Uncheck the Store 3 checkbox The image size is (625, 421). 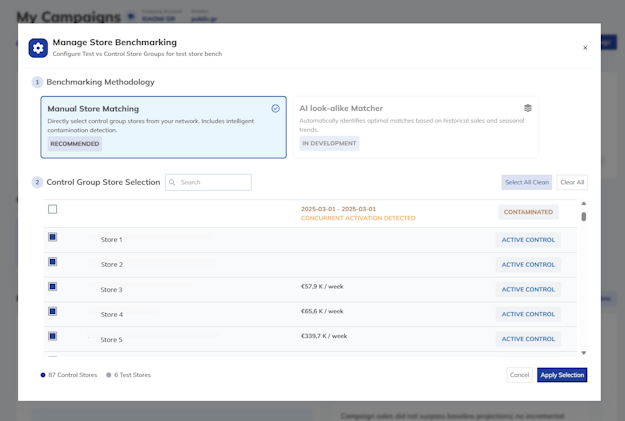coord(53,287)
